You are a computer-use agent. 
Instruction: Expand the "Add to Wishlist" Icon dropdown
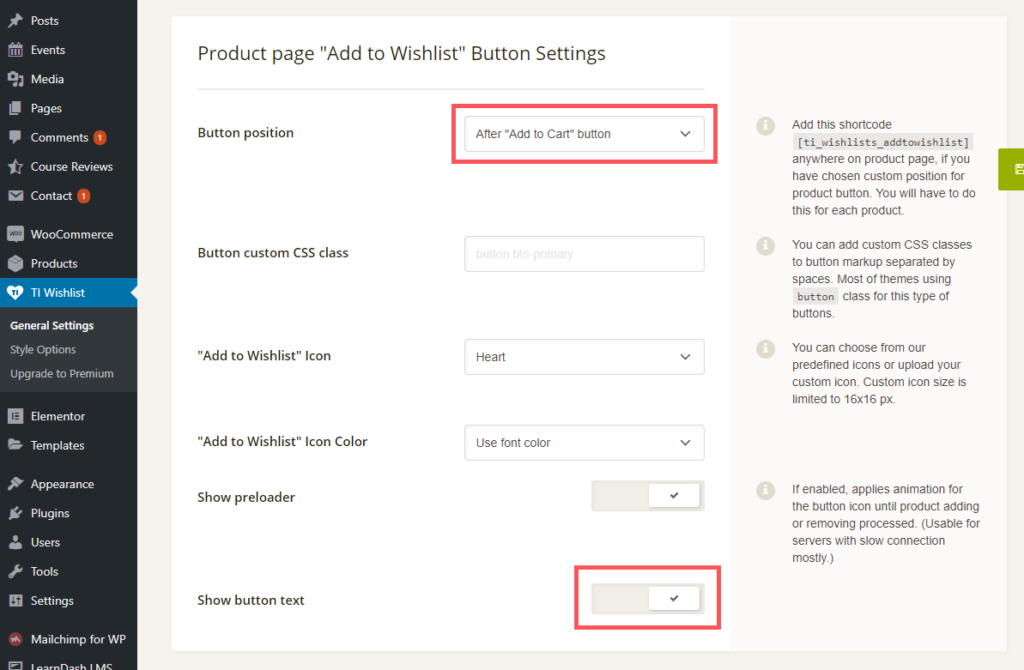tap(584, 357)
